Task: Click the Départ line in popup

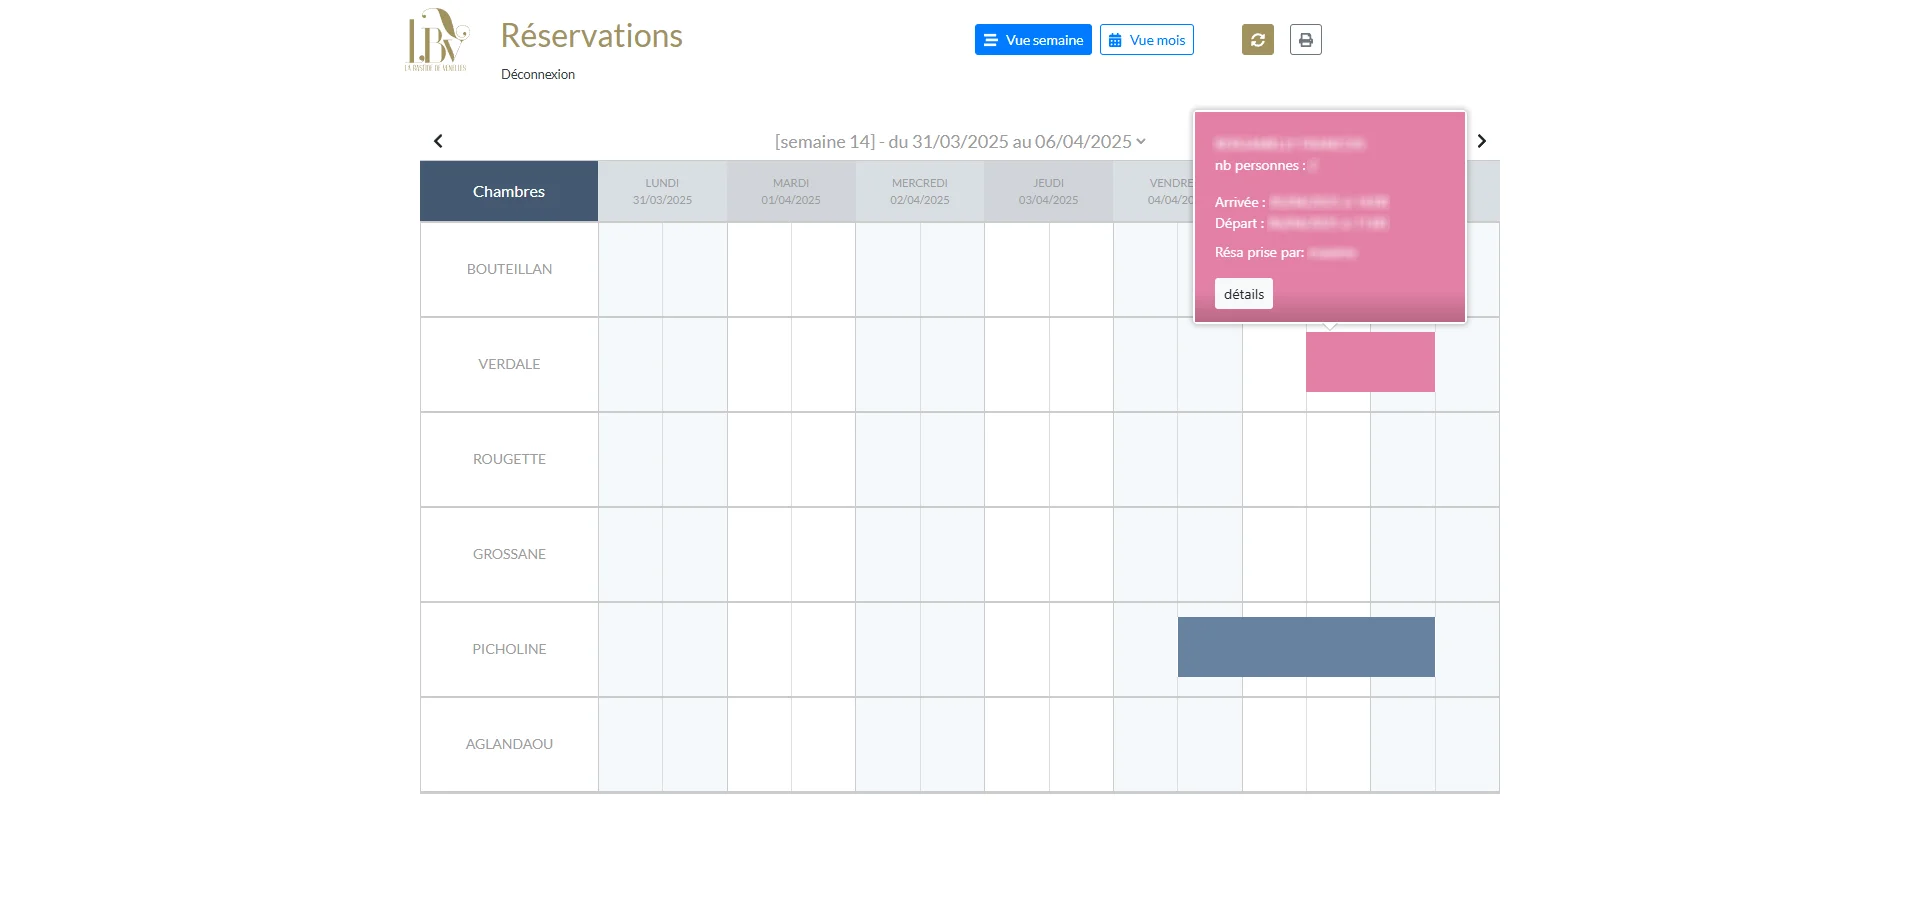Action: tap(1301, 223)
